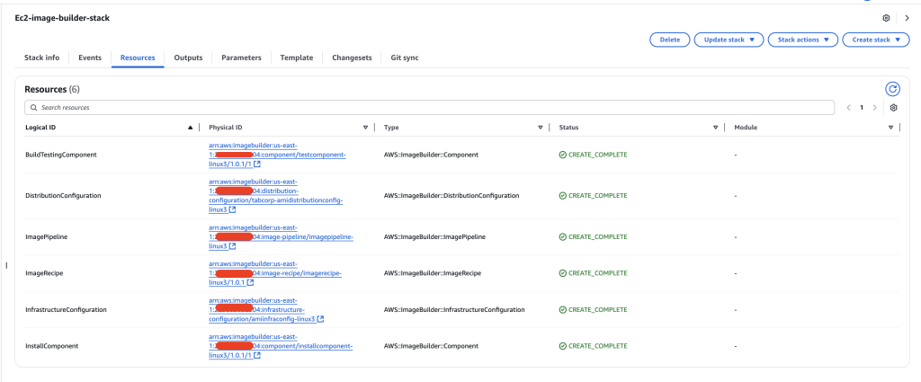The height and width of the screenshot is (382, 921).
Task: Open external link icon for ImageRecipe ARN
Action: point(250,282)
